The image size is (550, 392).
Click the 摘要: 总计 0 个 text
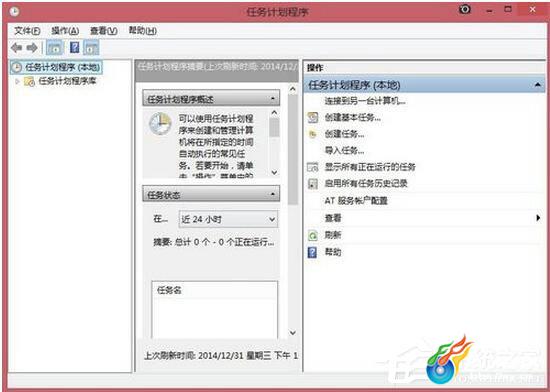(x=214, y=242)
